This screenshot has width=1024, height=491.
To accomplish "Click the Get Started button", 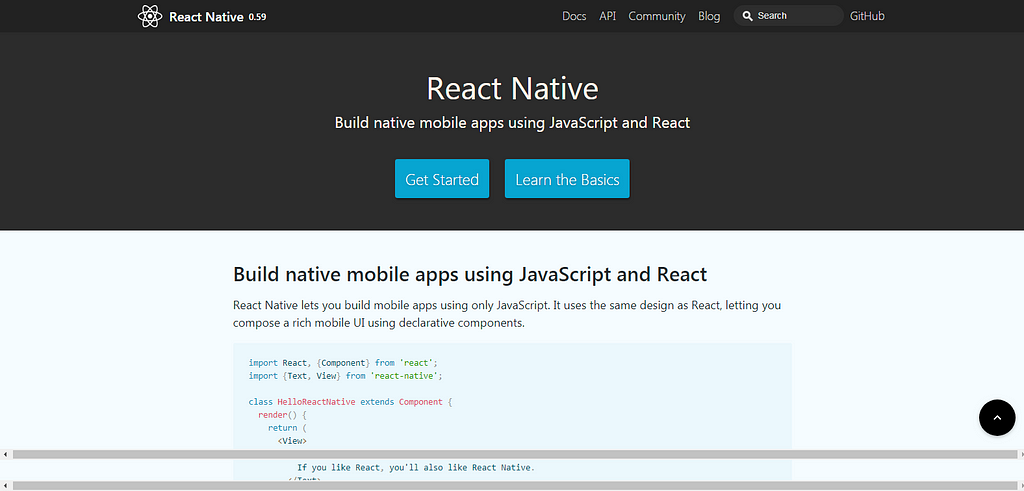I will tap(442, 179).
